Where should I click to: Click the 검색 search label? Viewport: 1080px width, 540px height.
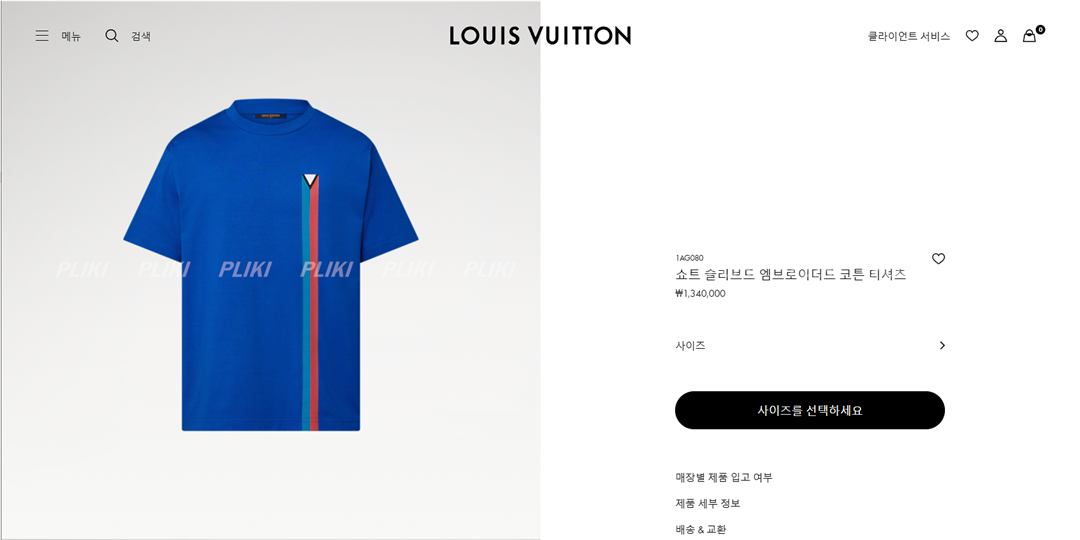coord(141,37)
